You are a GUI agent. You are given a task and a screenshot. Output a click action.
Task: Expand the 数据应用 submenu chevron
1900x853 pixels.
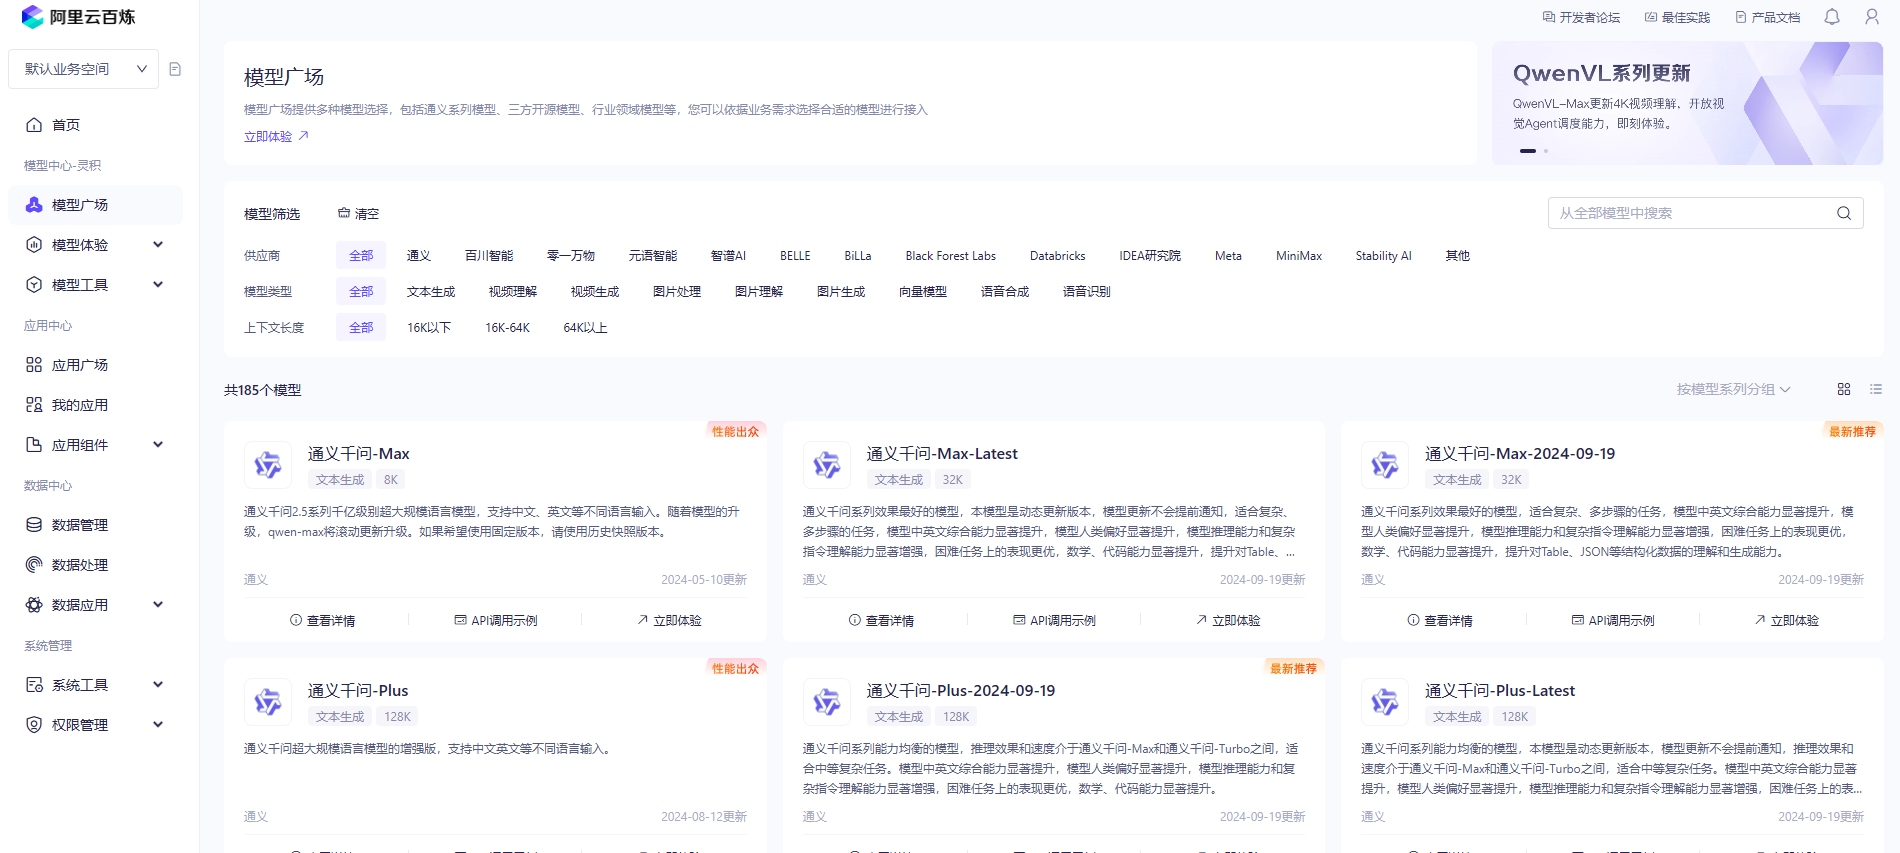158,605
